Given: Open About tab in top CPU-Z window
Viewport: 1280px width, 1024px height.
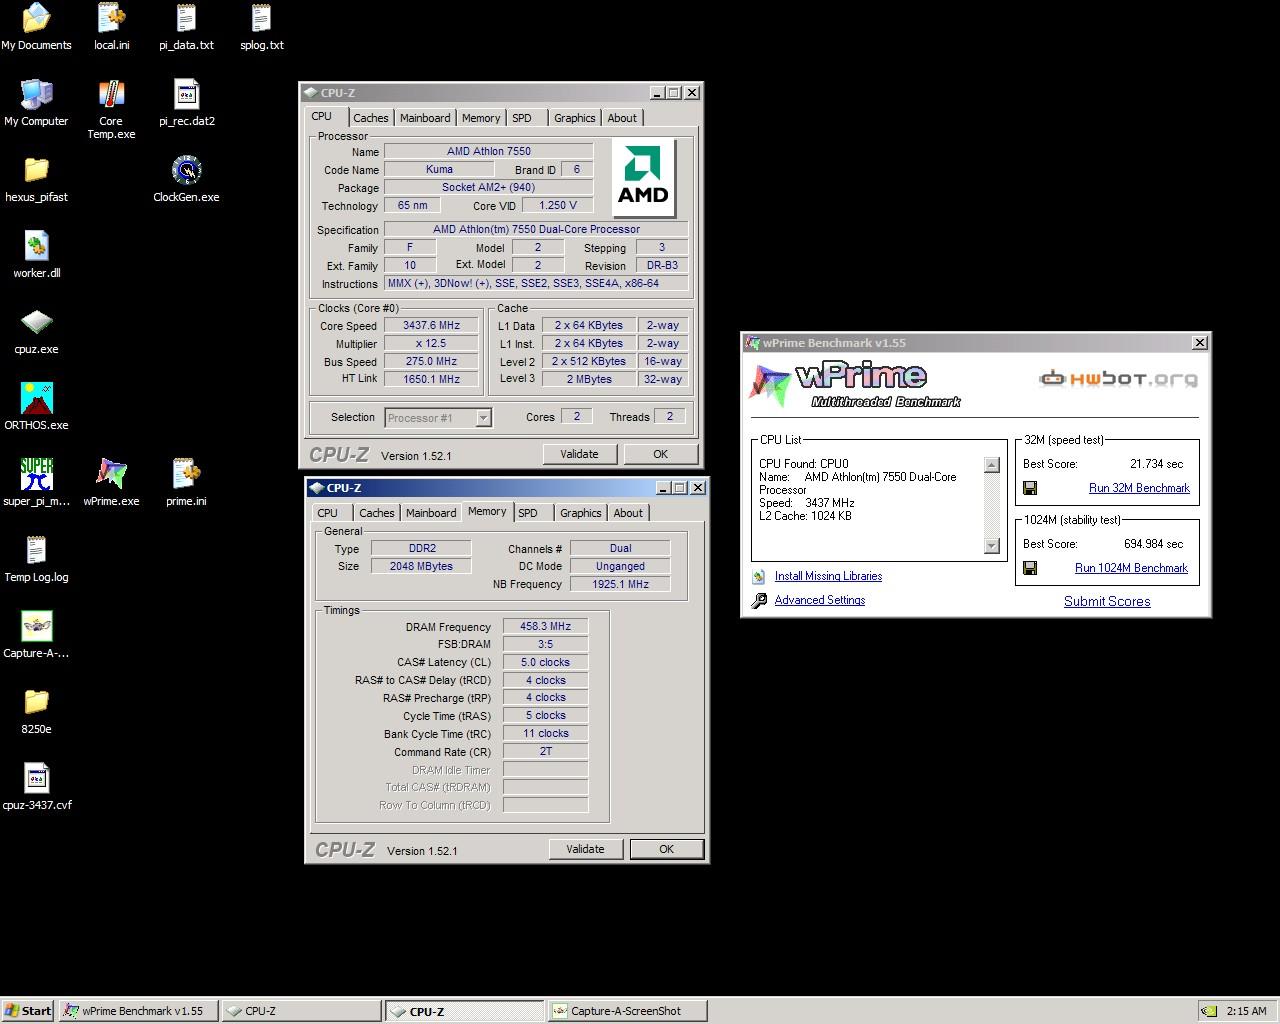Looking at the screenshot, I should (622, 118).
